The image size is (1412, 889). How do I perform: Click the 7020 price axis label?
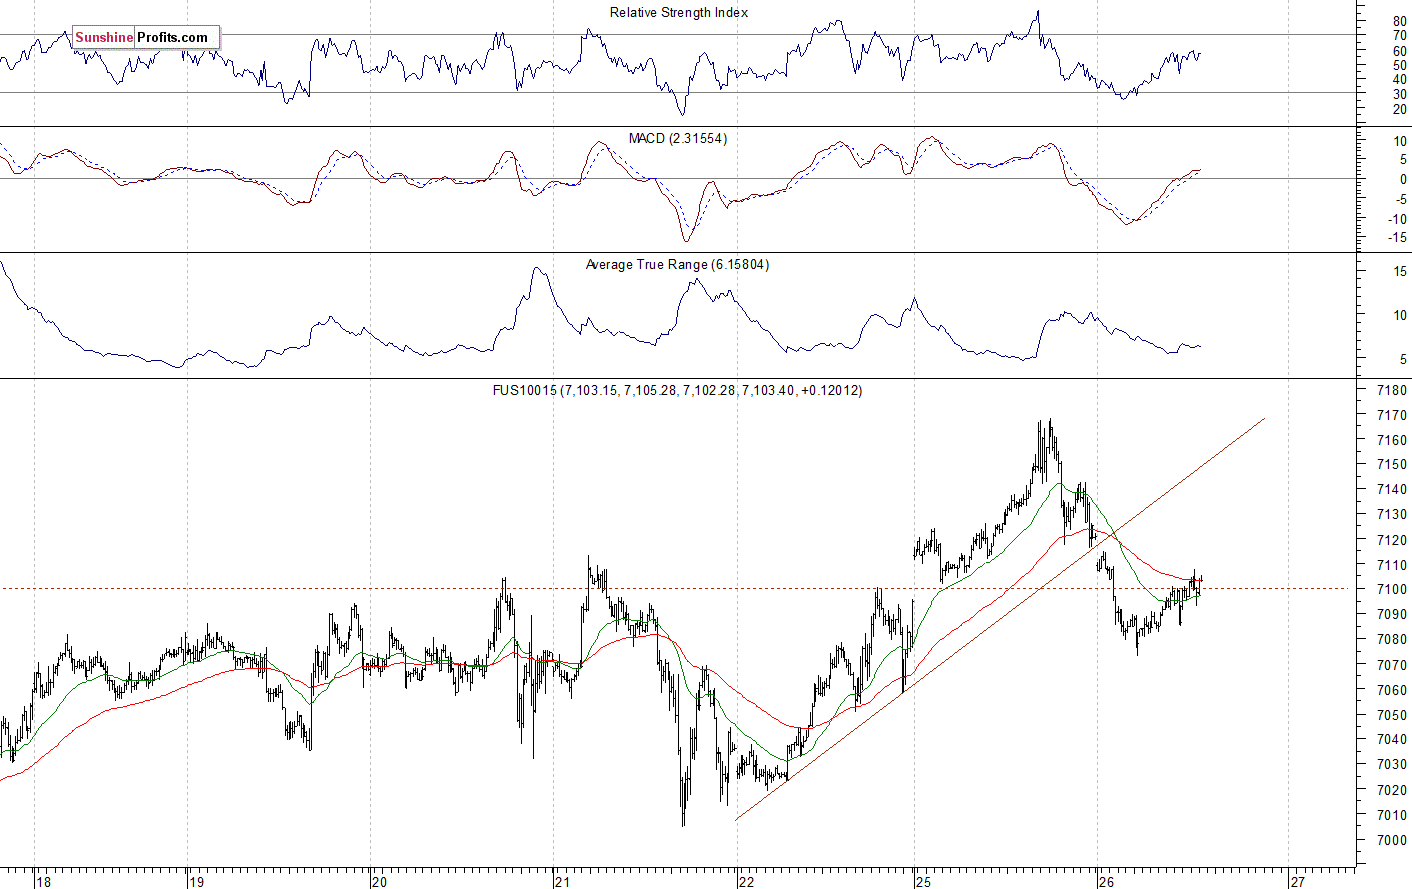coord(1392,790)
